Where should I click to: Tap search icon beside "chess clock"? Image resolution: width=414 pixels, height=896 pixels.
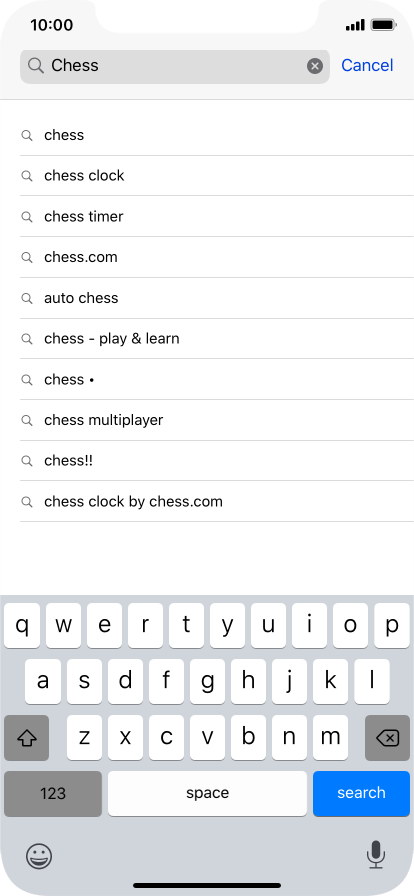(x=27, y=176)
